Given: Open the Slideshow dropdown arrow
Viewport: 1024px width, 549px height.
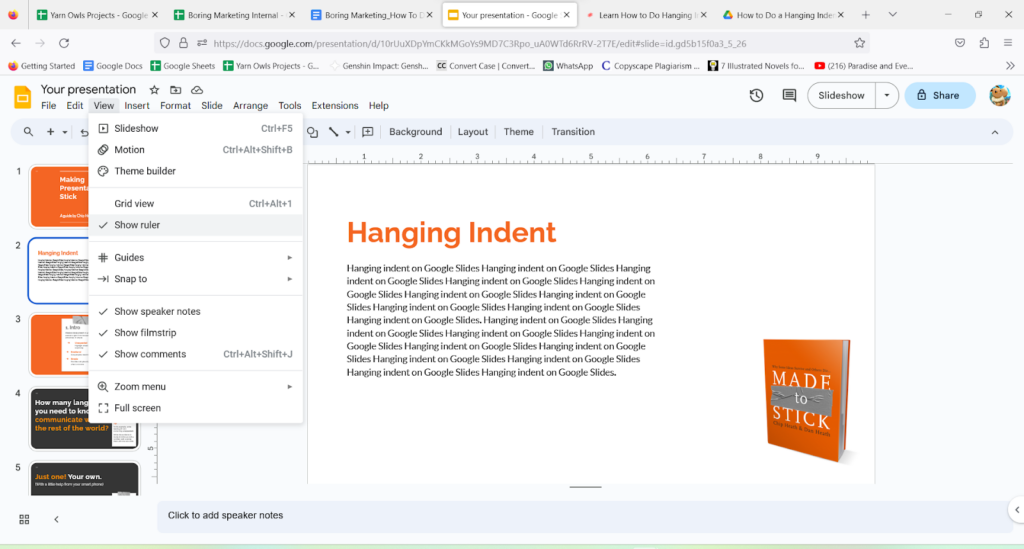Looking at the screenshot, I should tap(886, 95).
